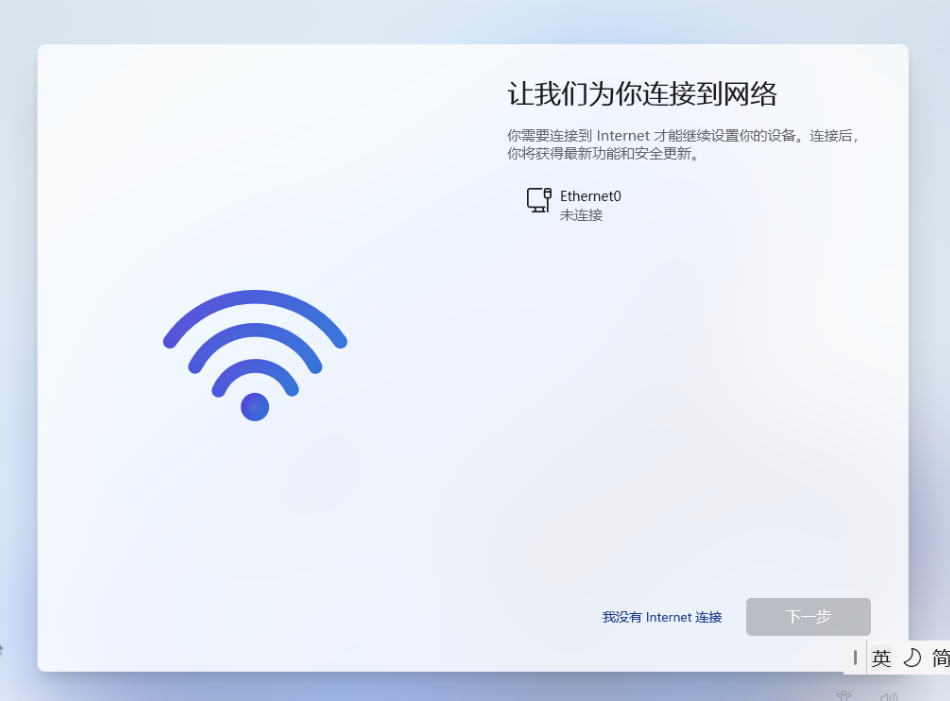Click the 未连接 status text
The height and width of the screenshot is (701, 950).
581,215
